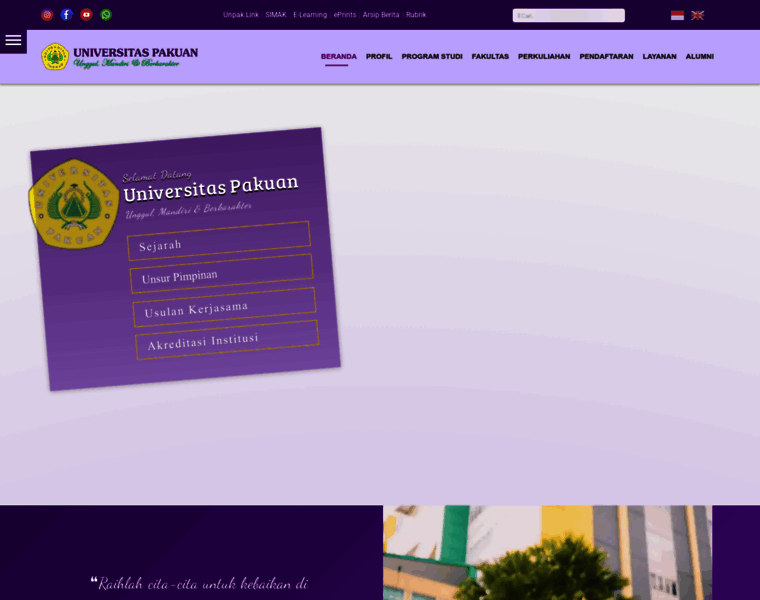The width and height of the screenshot is (760, 600).
Task: Click the Usulan Kerjasama button
Action: 224,307
